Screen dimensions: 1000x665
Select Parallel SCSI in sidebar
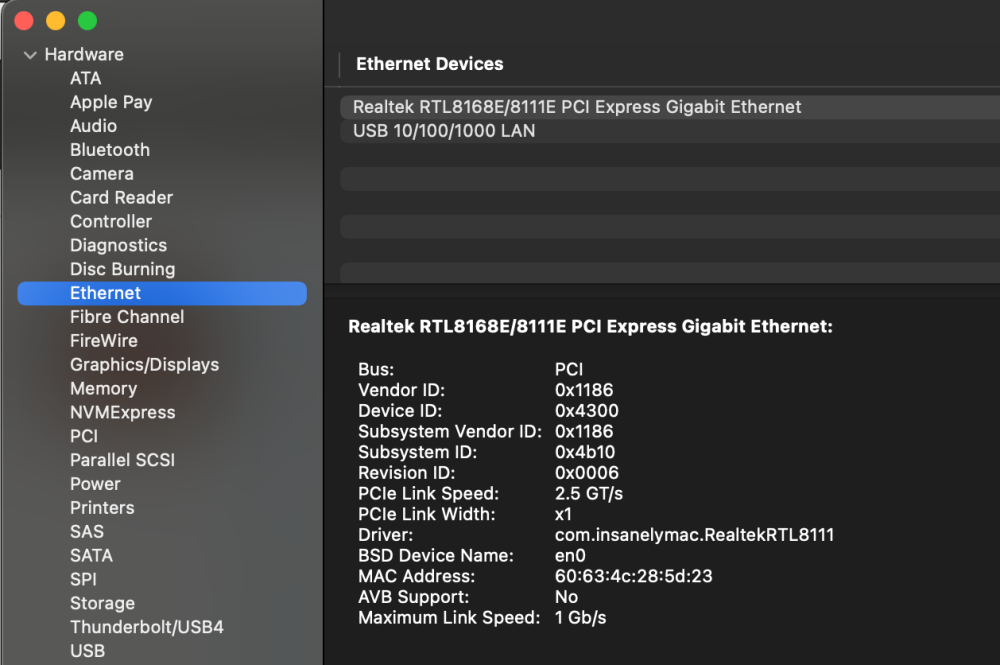click(x=122, y=460)
